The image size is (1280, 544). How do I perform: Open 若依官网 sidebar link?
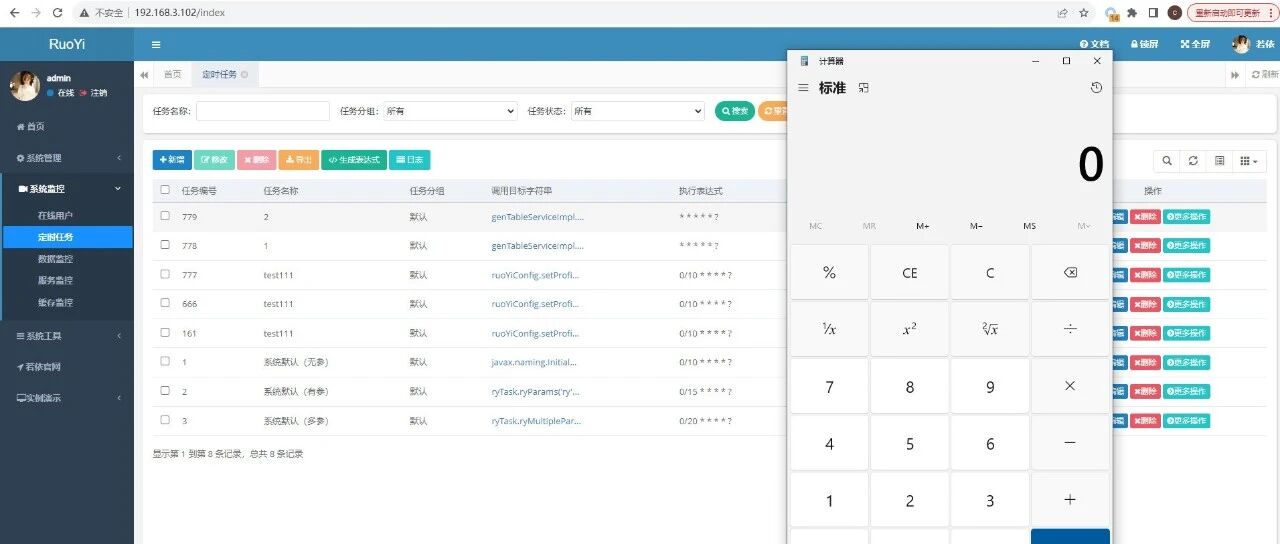coord(66,367)
